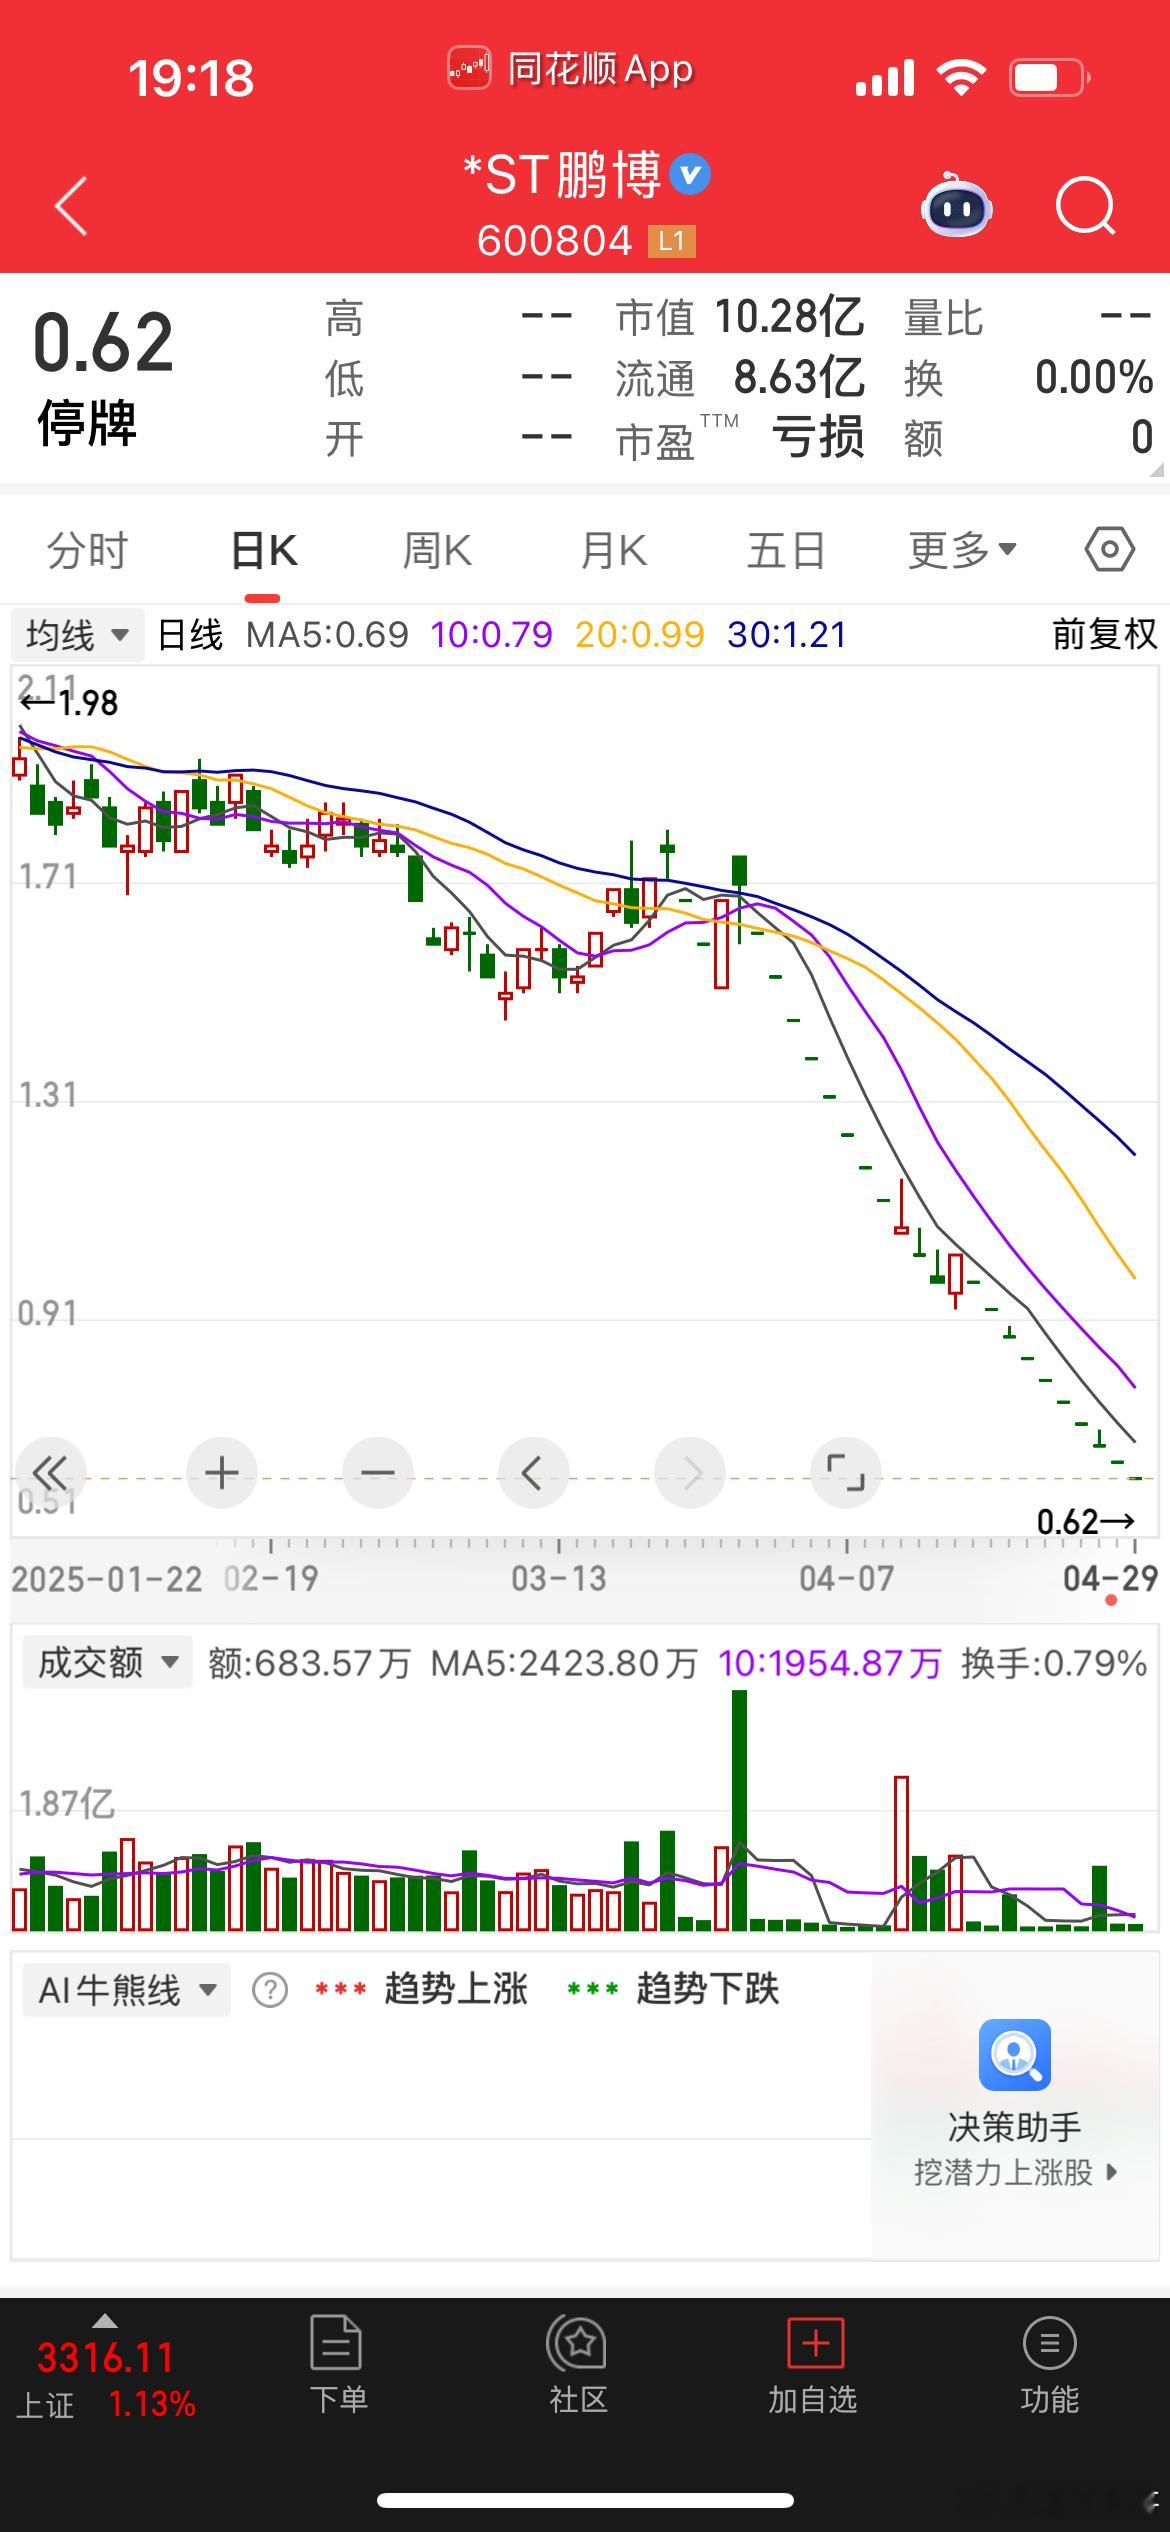Tap the 04-29 date marker on axis
The height and width of the screenshot is (2532, 1170).
1110,1579
